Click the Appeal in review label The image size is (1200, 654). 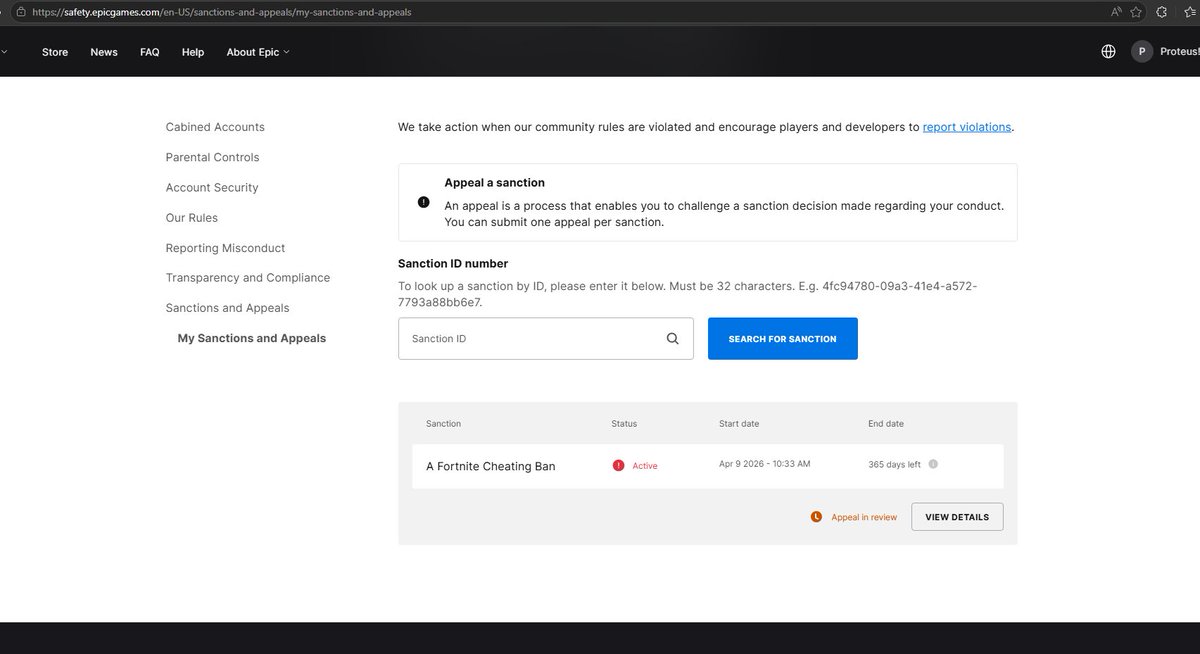(x=864, y=517)
